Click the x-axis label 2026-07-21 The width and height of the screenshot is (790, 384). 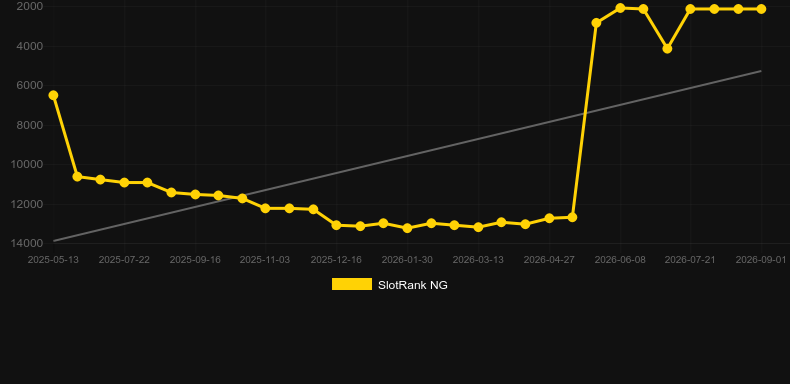(690, 260)
